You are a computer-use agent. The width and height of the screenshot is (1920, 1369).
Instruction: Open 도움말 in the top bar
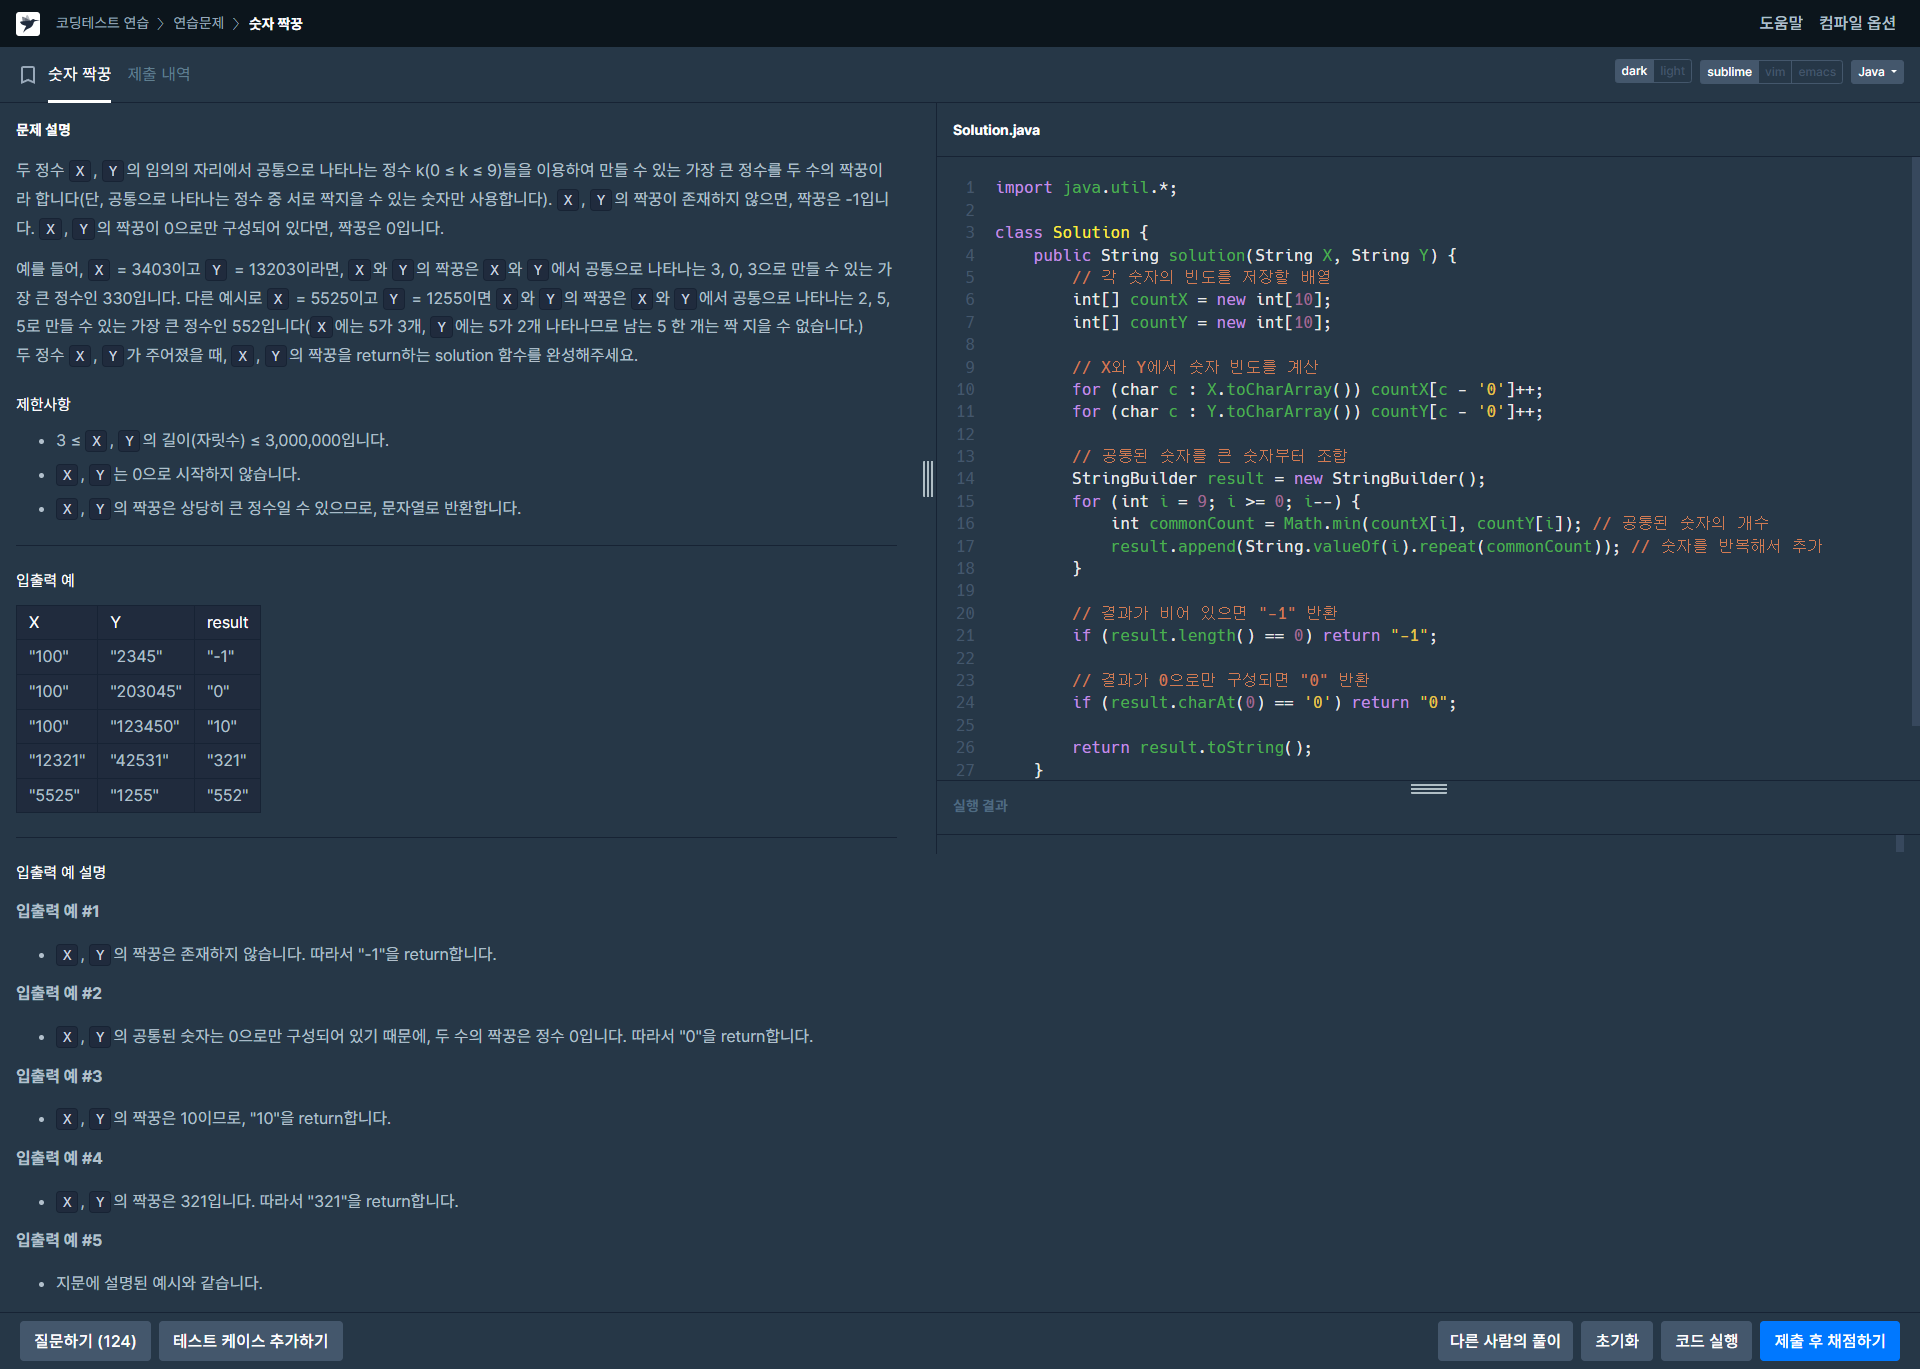tap(1780, 23)
